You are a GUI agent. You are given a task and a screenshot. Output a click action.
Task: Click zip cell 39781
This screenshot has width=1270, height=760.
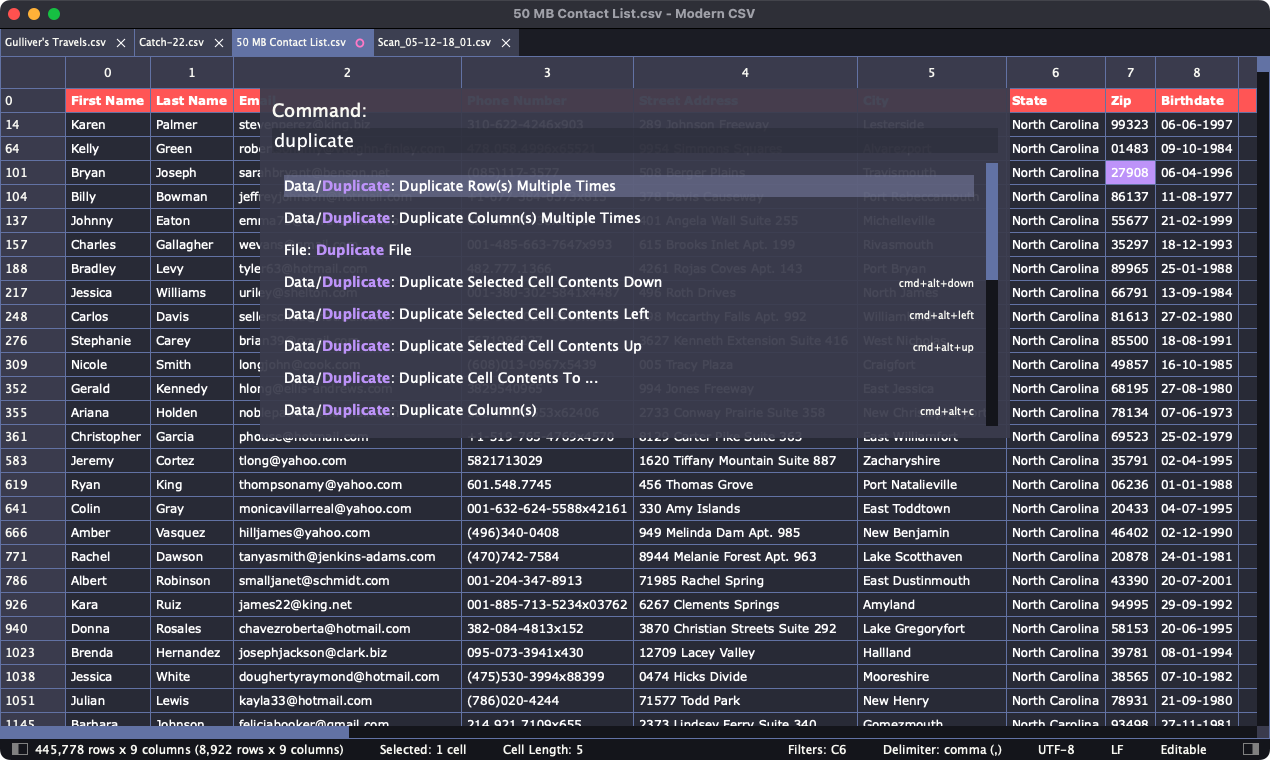click(1131, 652)
